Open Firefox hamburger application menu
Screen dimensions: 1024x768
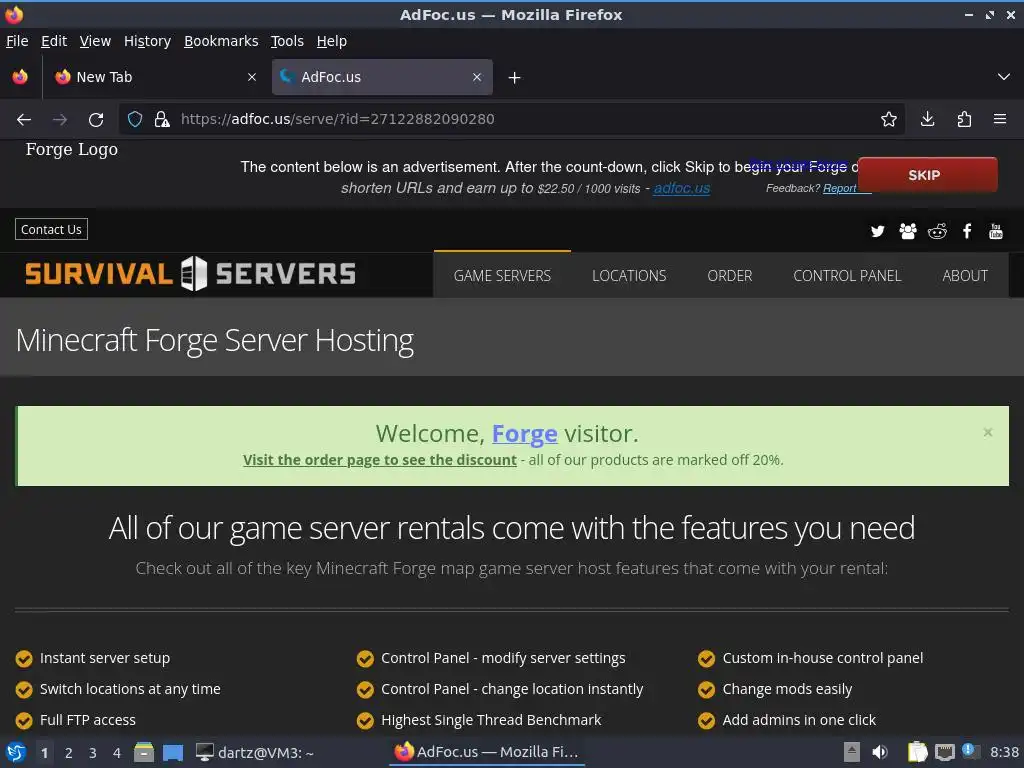(999, 119)
